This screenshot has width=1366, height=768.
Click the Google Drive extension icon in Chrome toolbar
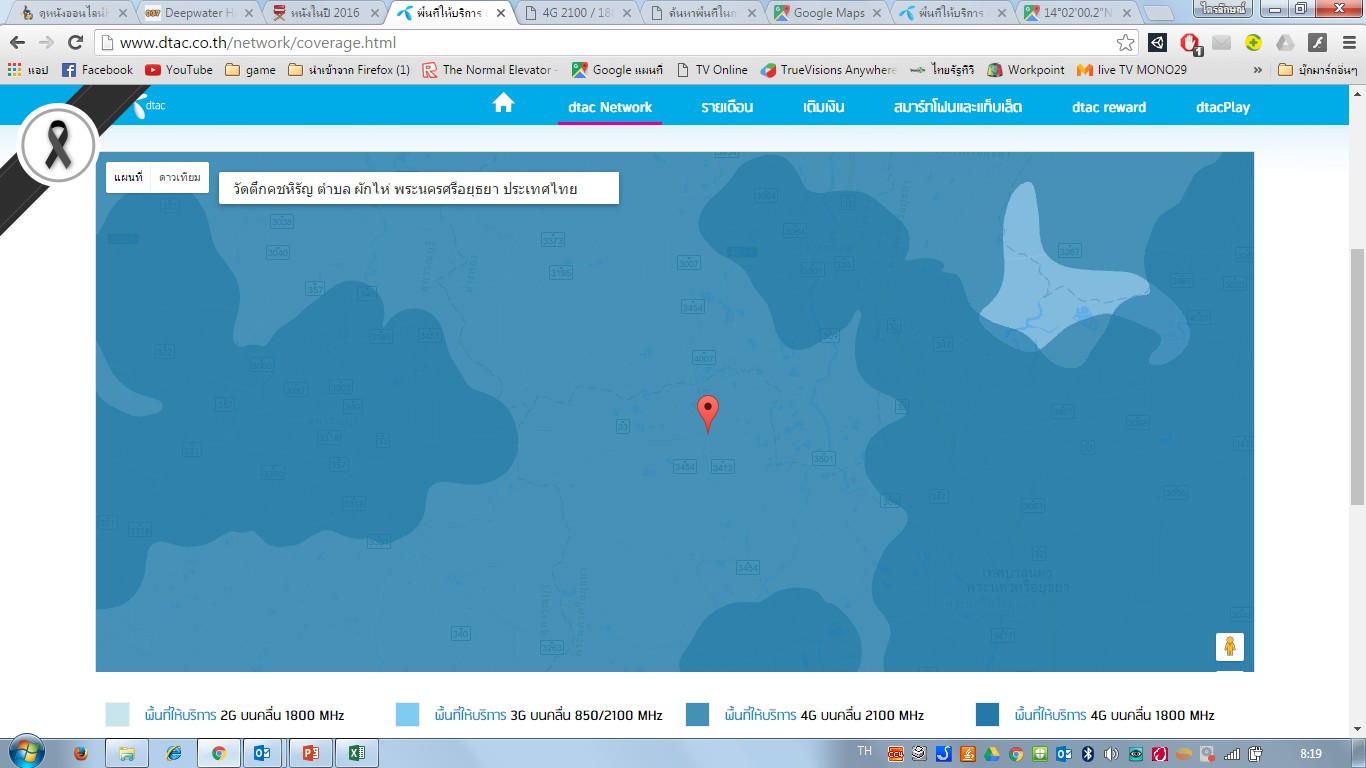[x=1285, y=43]
